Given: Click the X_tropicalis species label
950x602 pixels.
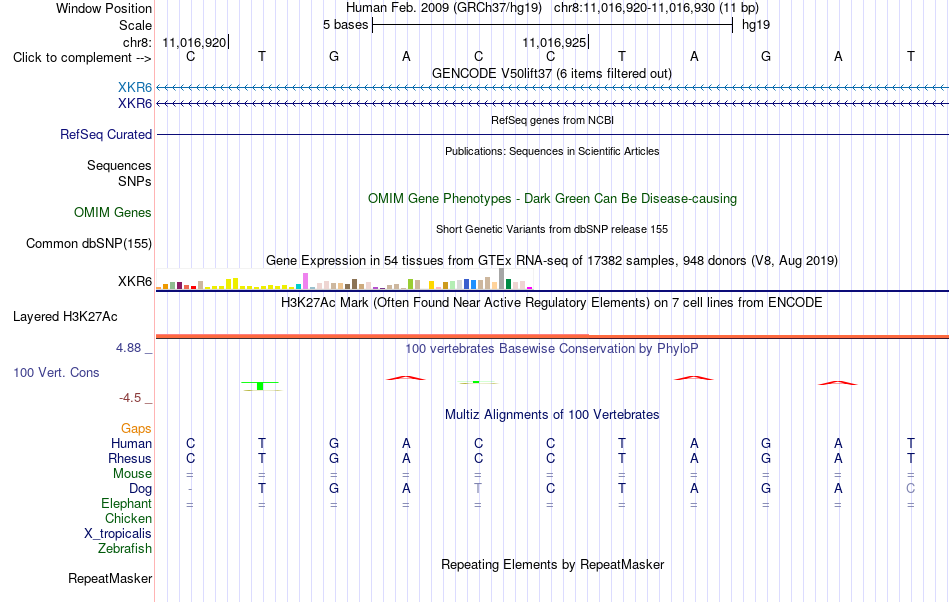Looking at the screenshot, I should [118, 534].
